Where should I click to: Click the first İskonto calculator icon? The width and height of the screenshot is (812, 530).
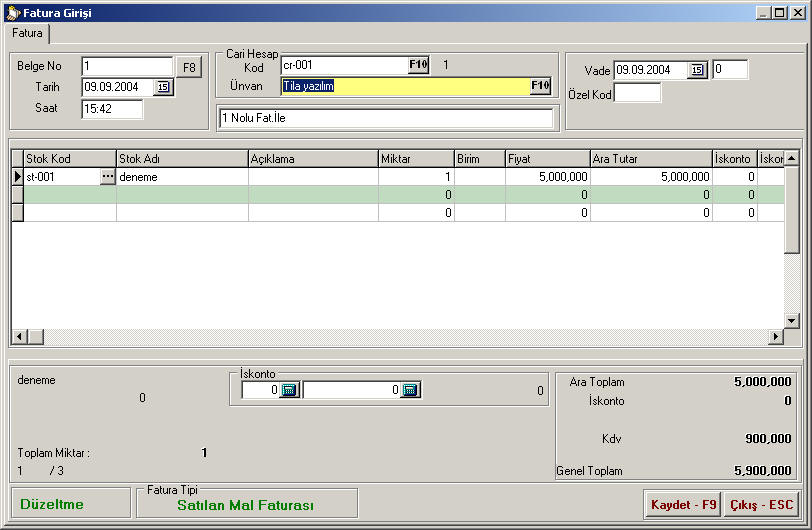[289, 390]
